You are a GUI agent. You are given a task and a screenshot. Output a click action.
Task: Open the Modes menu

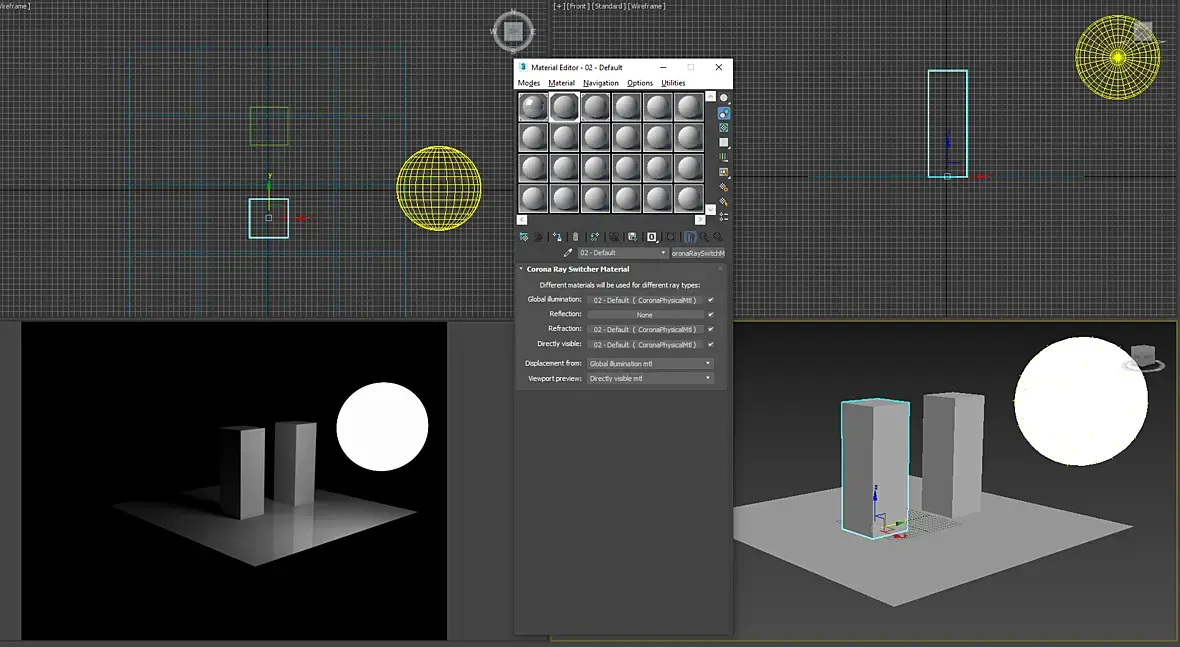(529, 83)
